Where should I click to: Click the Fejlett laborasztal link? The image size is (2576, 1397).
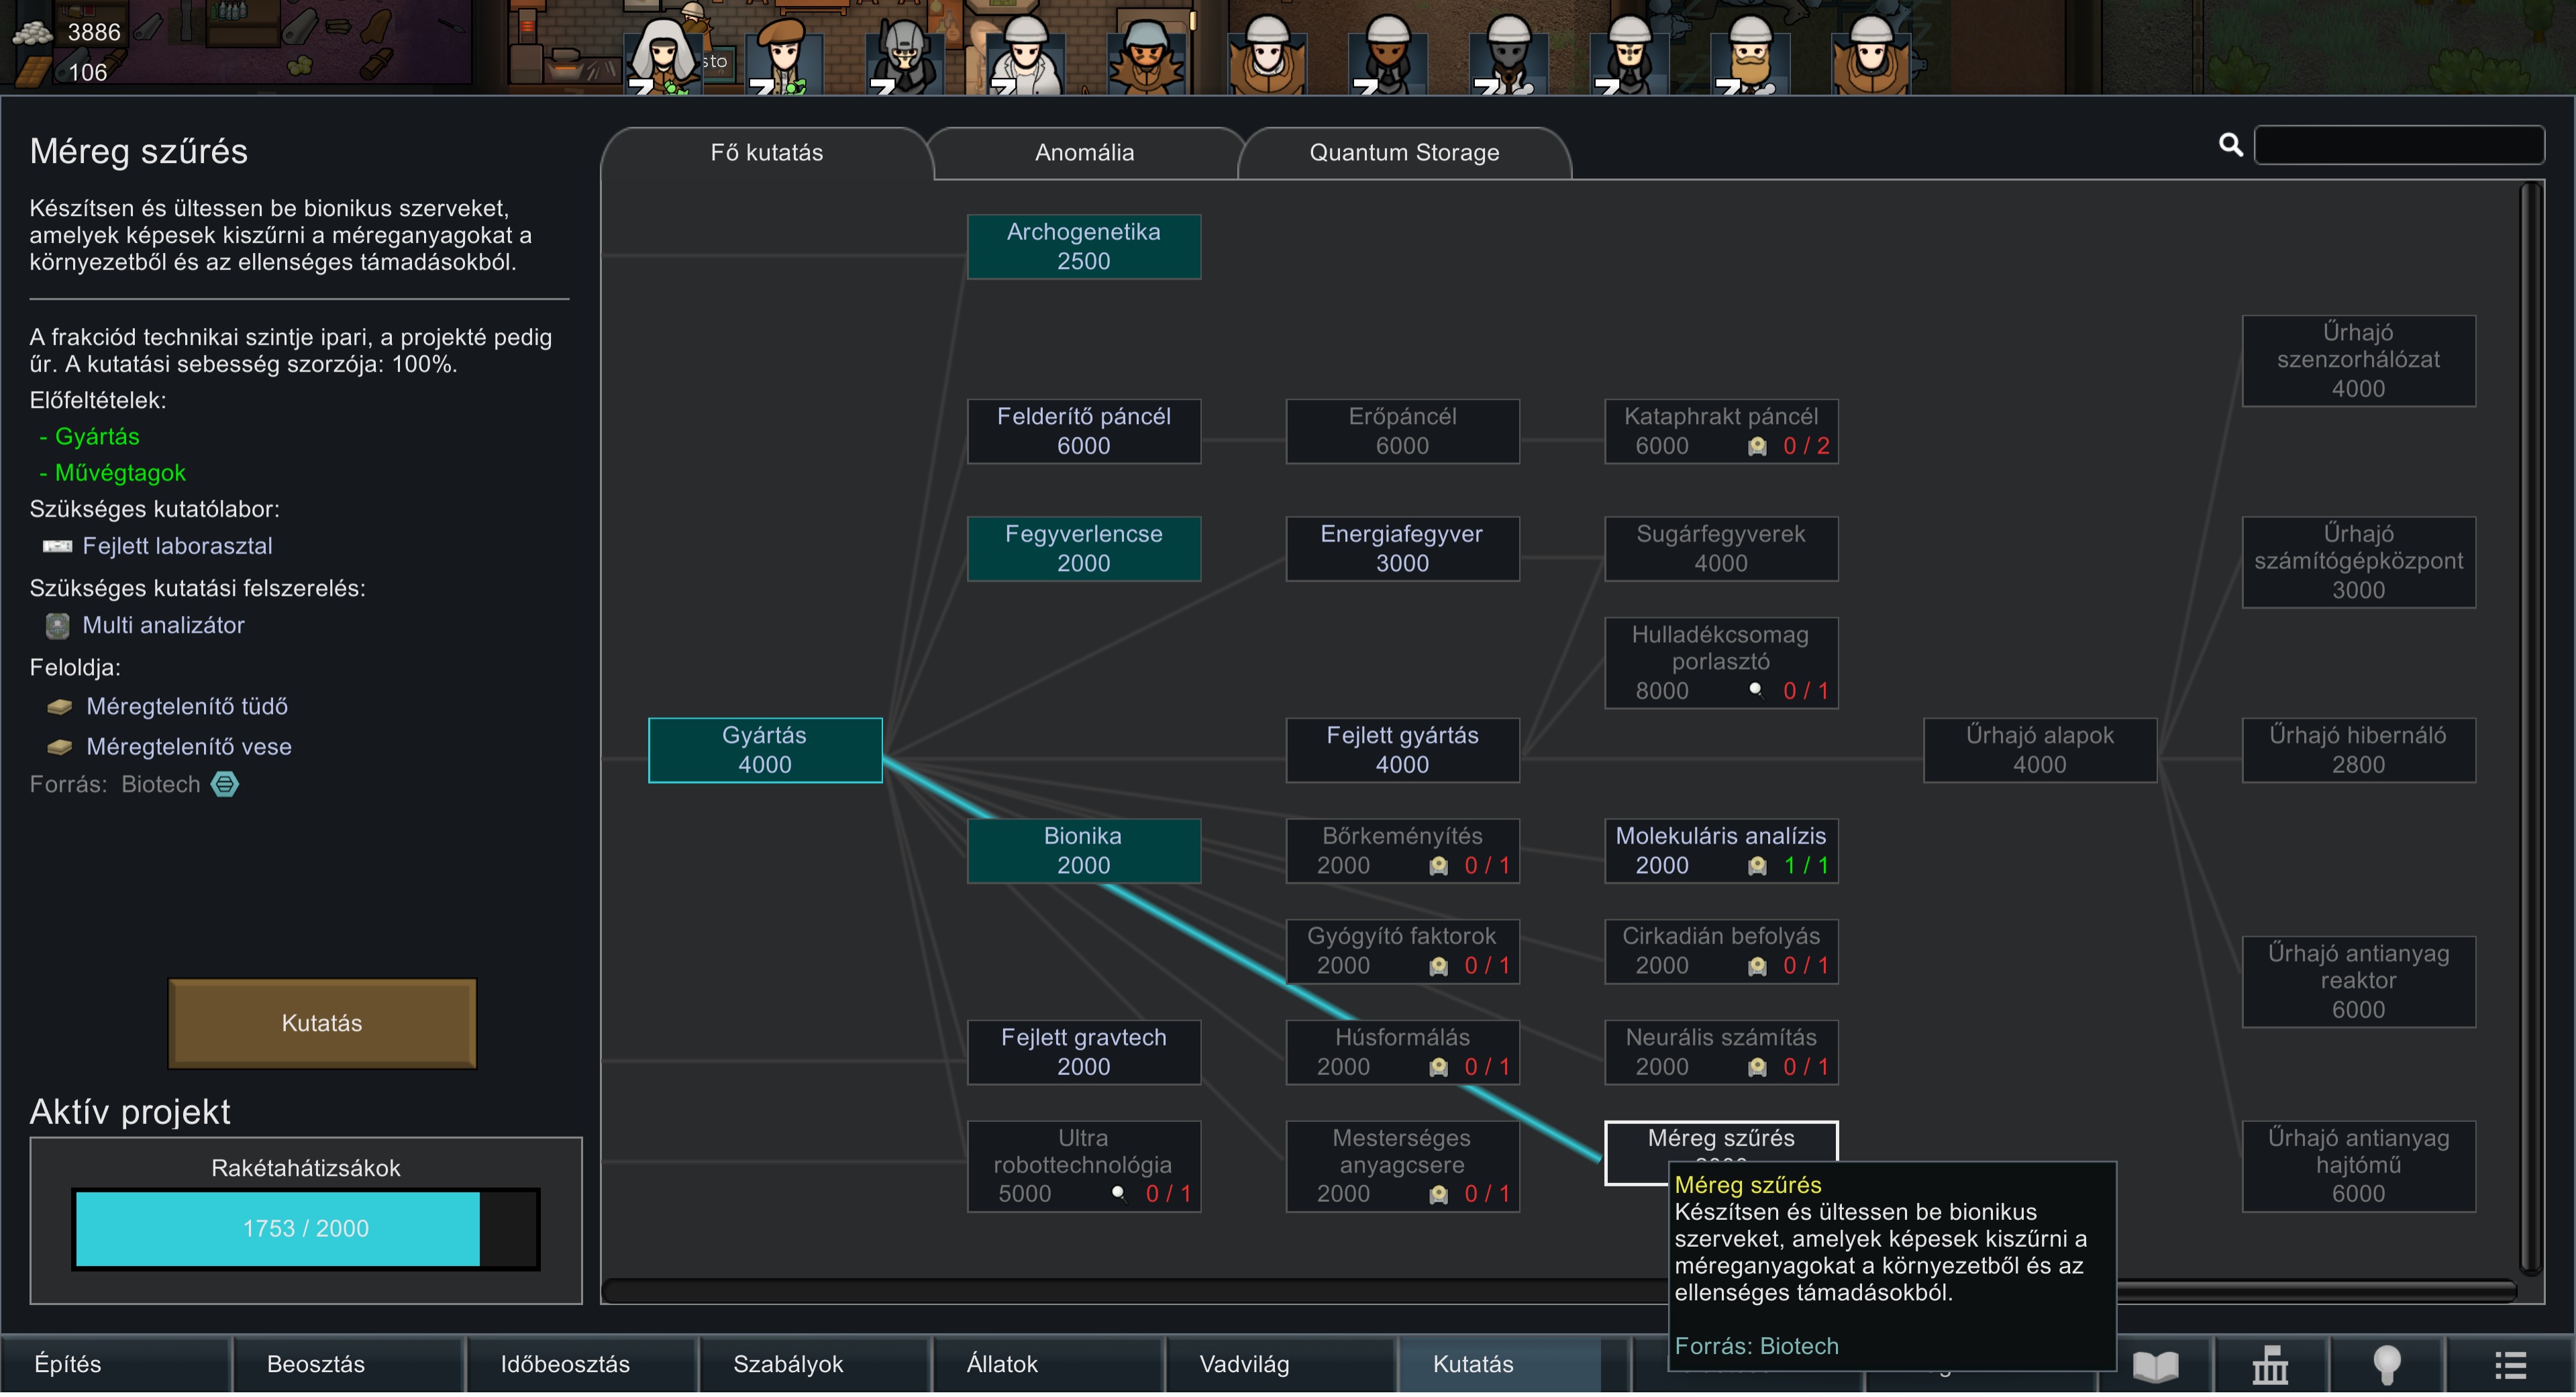point(177,547)
